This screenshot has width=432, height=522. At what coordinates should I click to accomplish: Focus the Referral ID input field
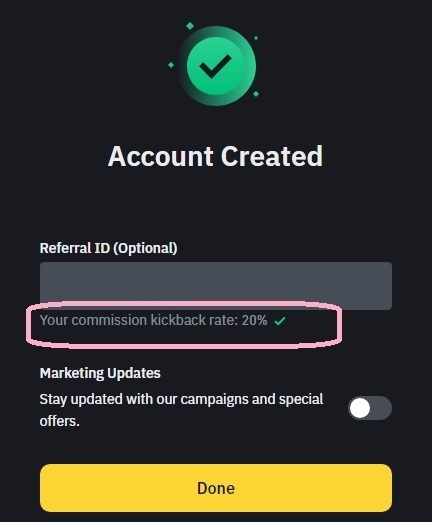coord(216,286)
